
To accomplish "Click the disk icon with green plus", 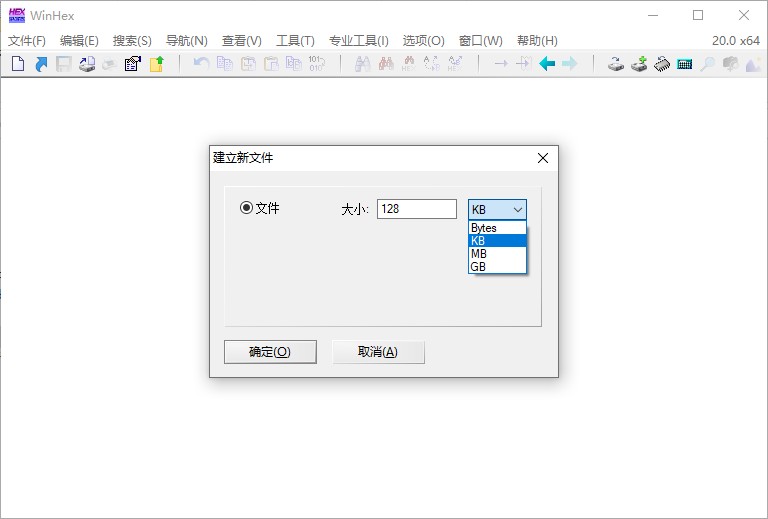I will [639, 64].
